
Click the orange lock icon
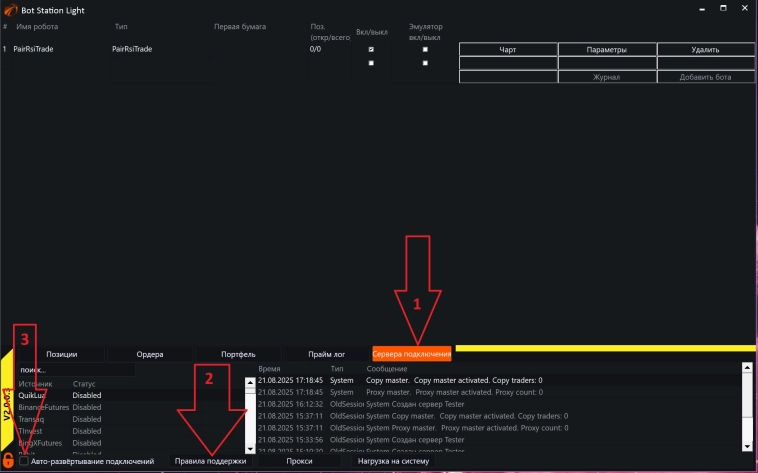8,461
